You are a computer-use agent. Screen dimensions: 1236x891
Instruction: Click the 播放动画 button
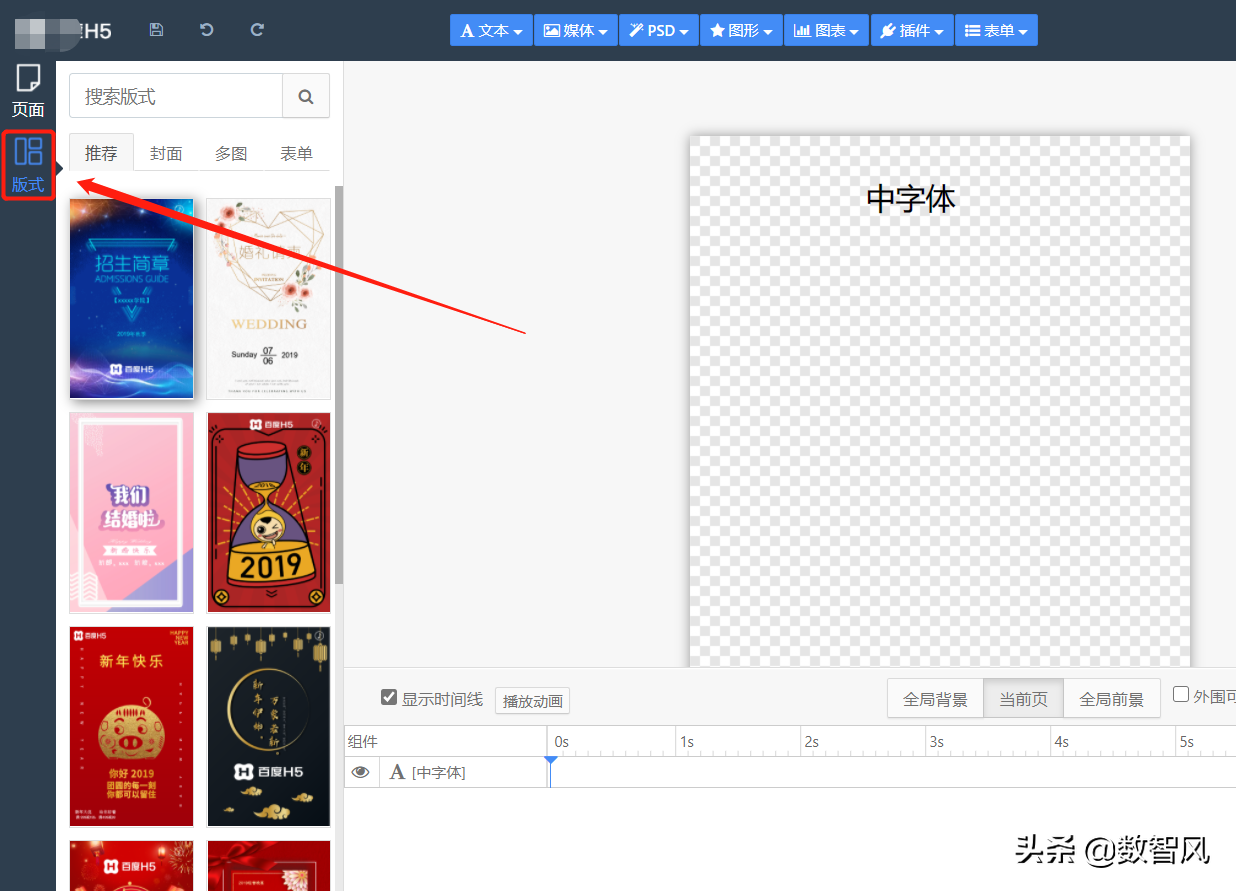pos(532,701)
